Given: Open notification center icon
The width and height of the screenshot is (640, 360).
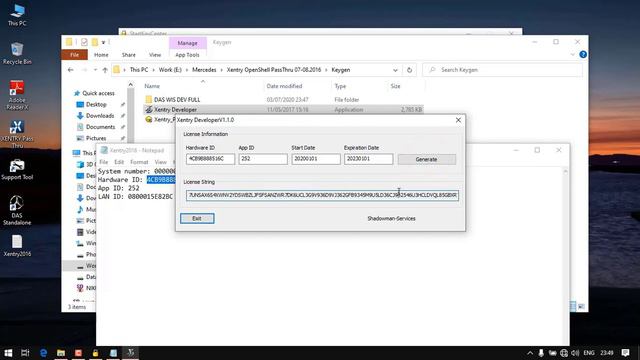Looking at the screenshot, I should 625,353.
